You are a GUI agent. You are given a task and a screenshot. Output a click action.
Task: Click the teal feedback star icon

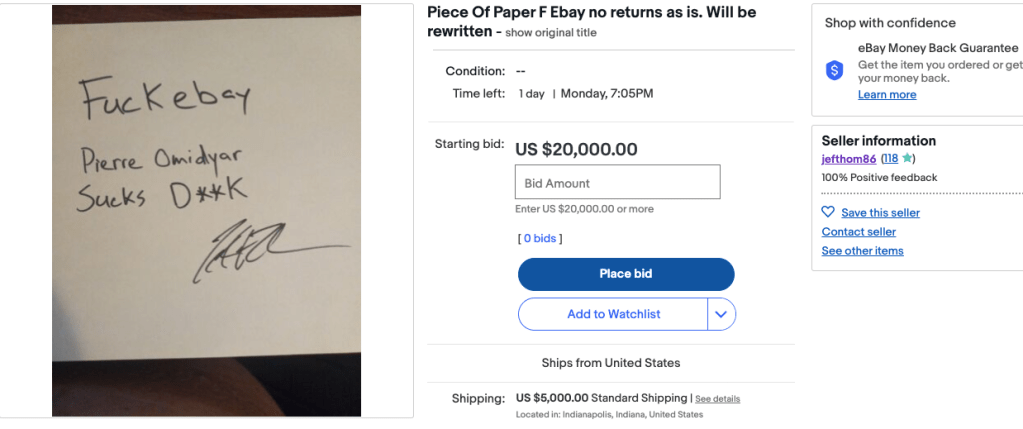coord(906,159)
